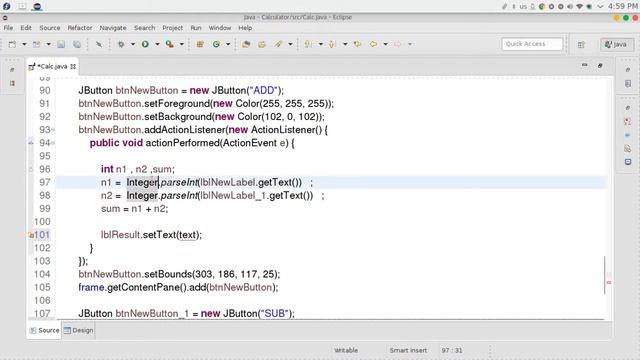Image resolution: width=640 pixels, height=360 pixels.
Task: Click the New Java Package icon
Action: click(x=200, y=44)
